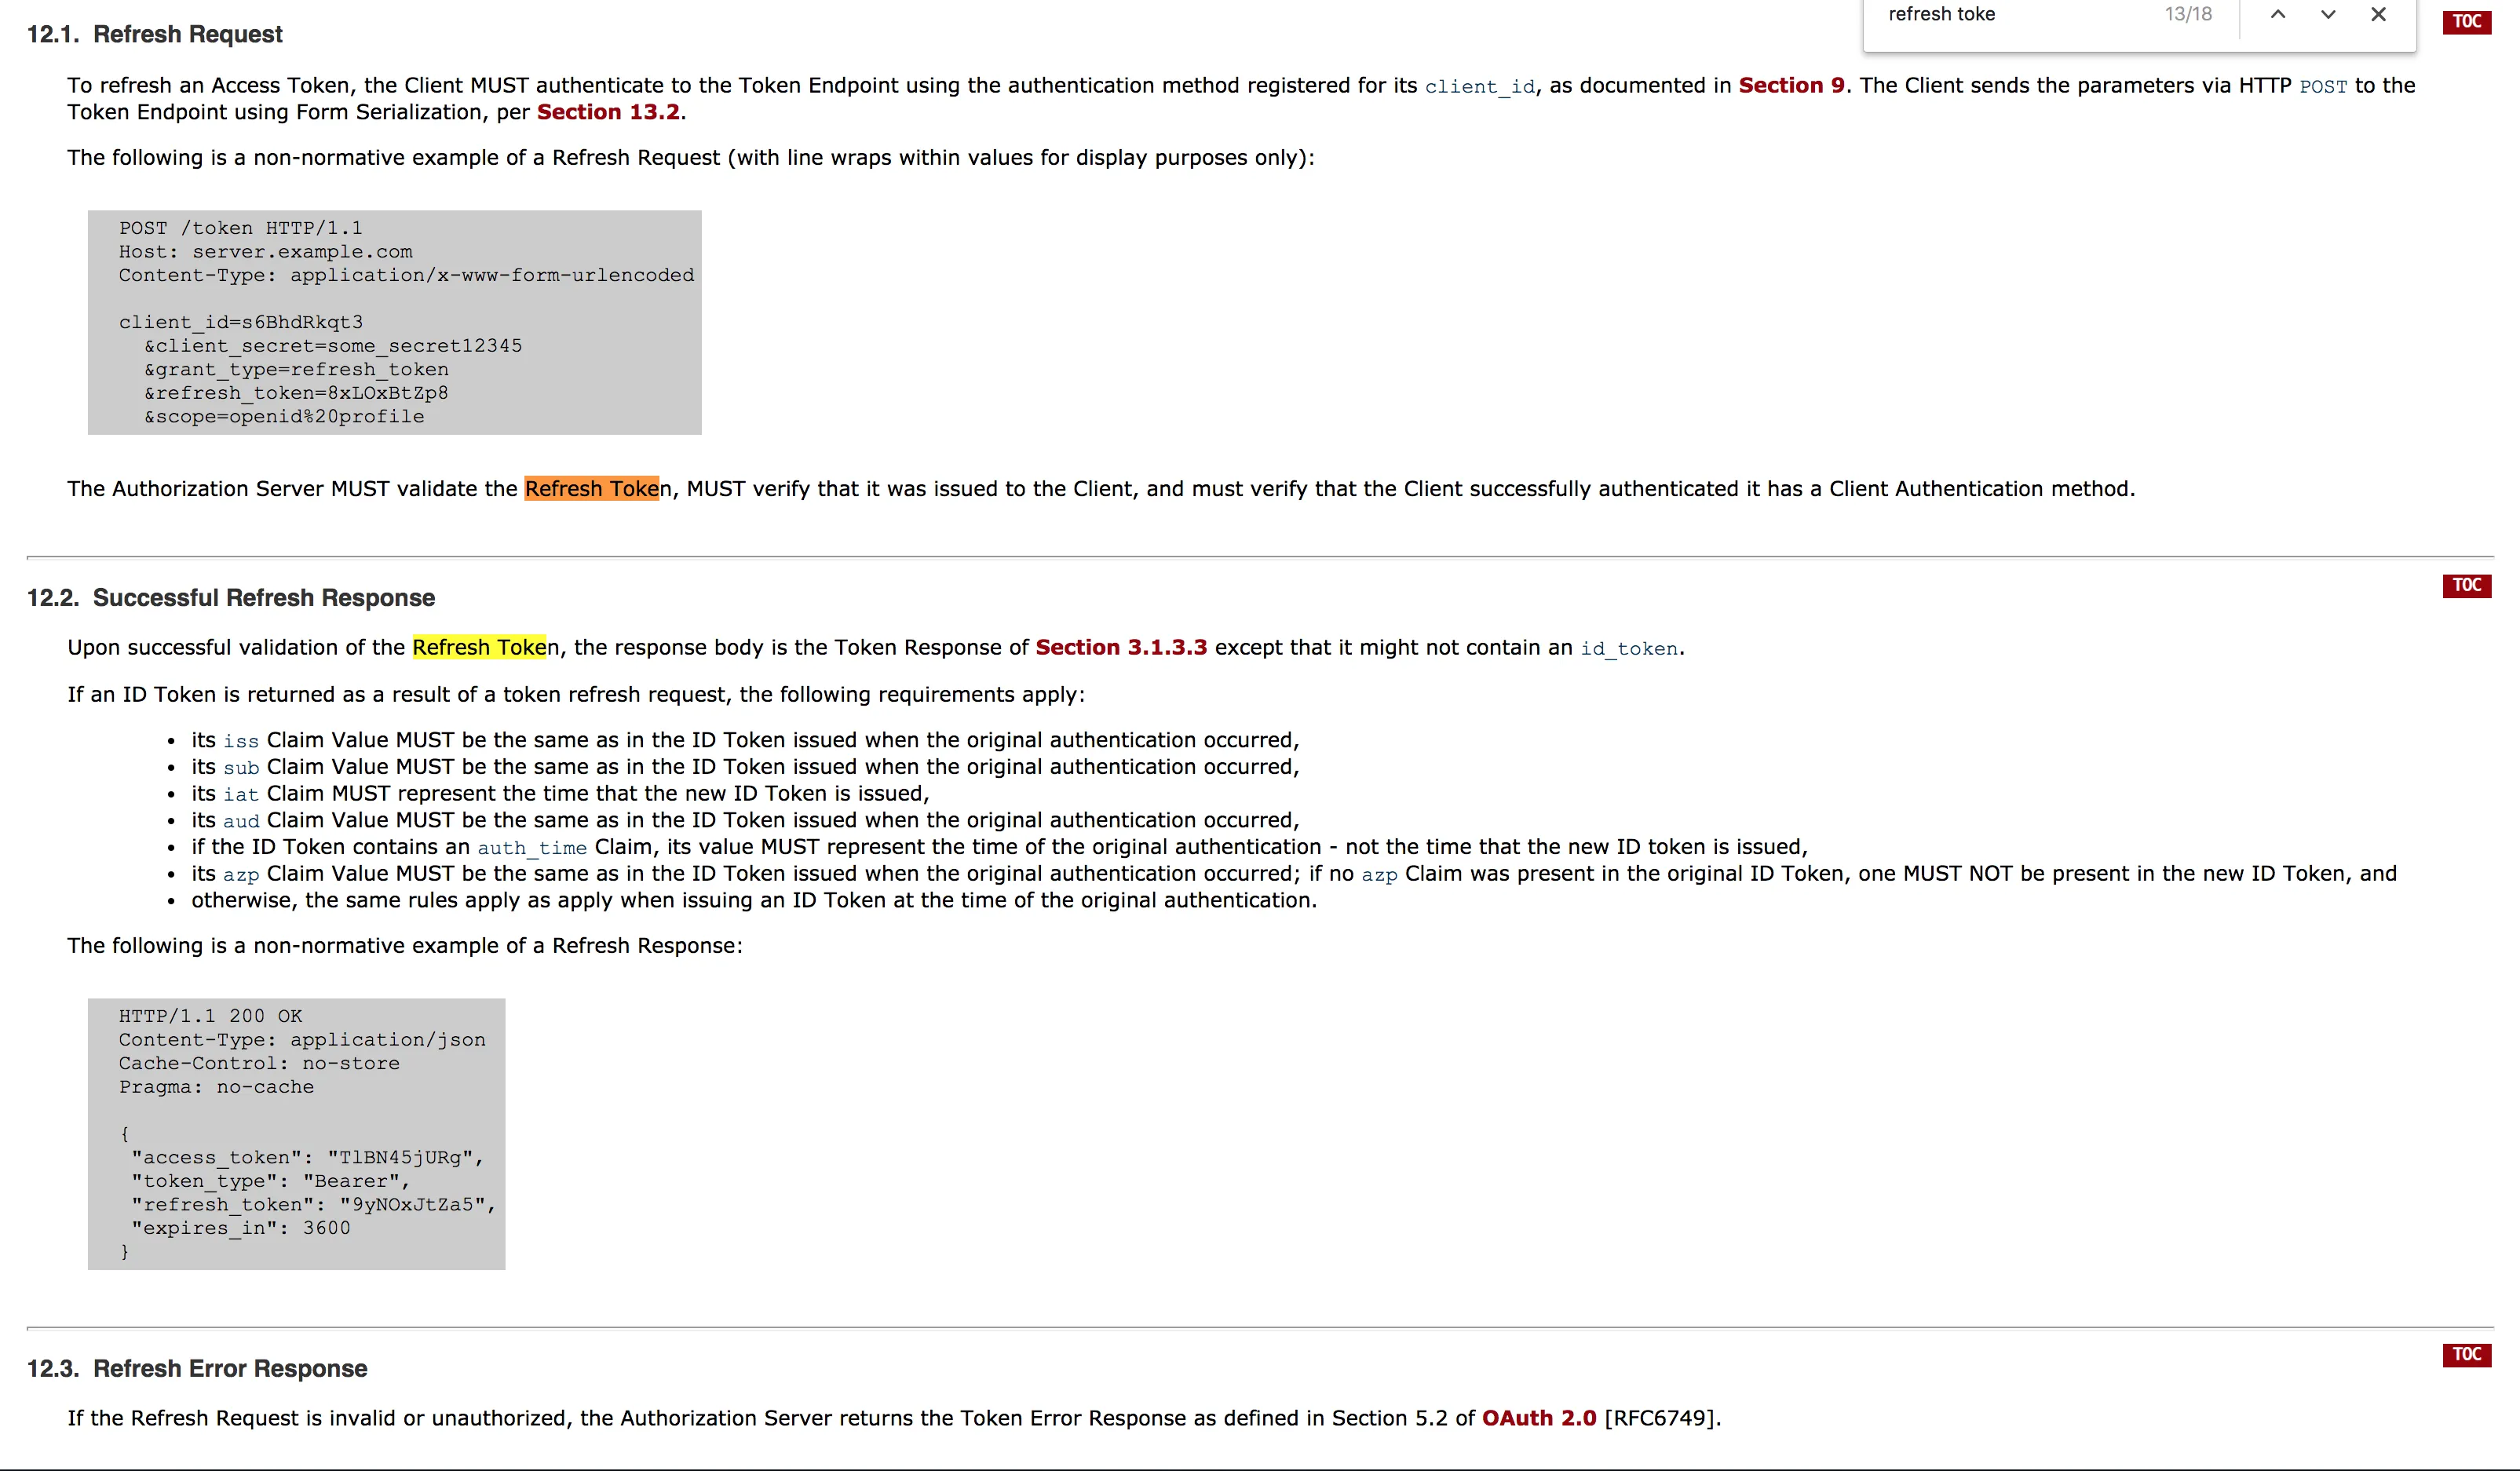Go to previous find match arrow

pos(2277,14)
